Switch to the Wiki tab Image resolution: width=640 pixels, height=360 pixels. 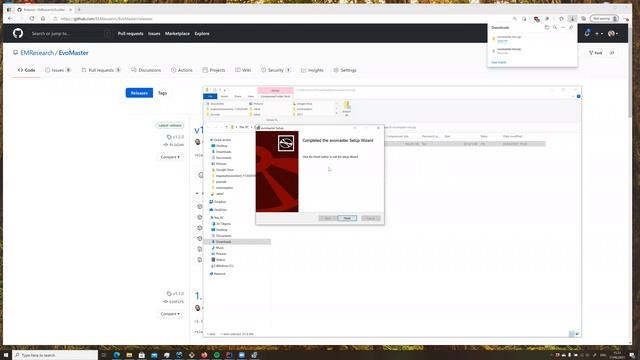click(243, 70)
